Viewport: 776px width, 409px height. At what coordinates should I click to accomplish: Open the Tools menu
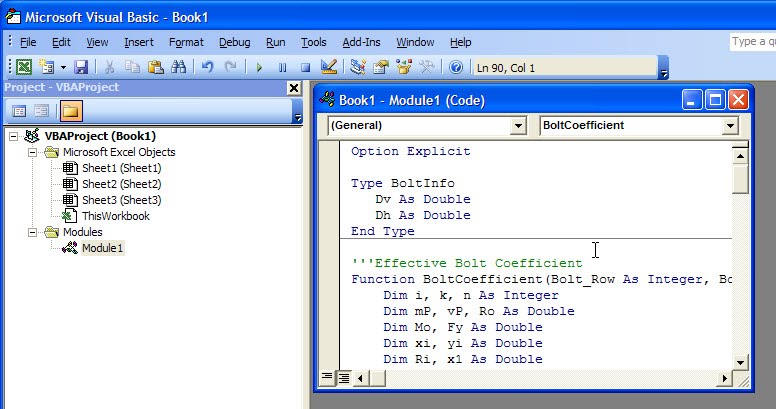coord(314,43)
